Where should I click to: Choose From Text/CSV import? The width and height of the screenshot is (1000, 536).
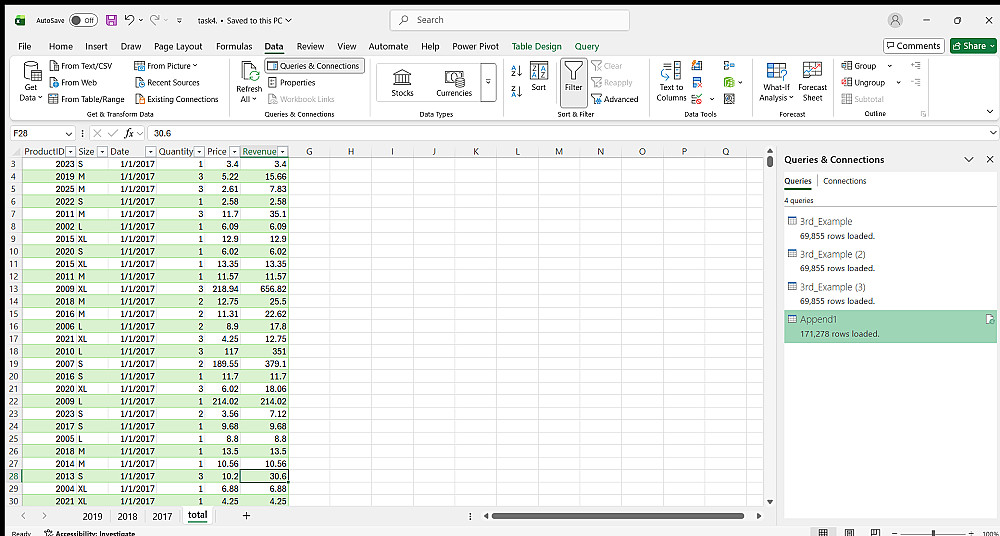pyautogui.click(x=80, y=66)
